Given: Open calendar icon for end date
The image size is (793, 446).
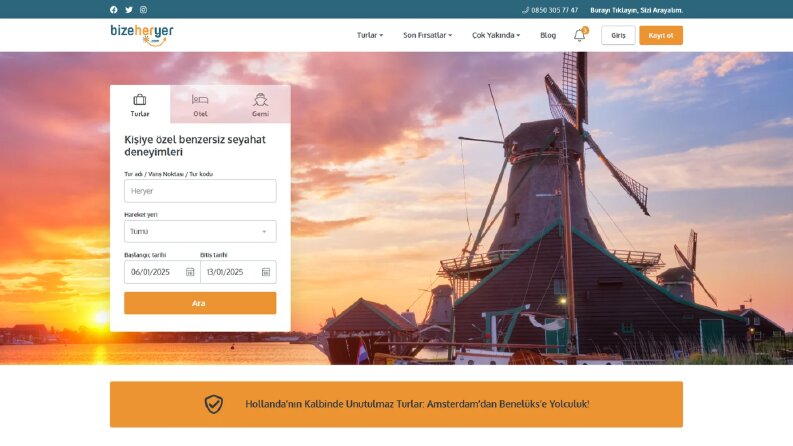Looking at the screenshot, I should tap(266, 272).
